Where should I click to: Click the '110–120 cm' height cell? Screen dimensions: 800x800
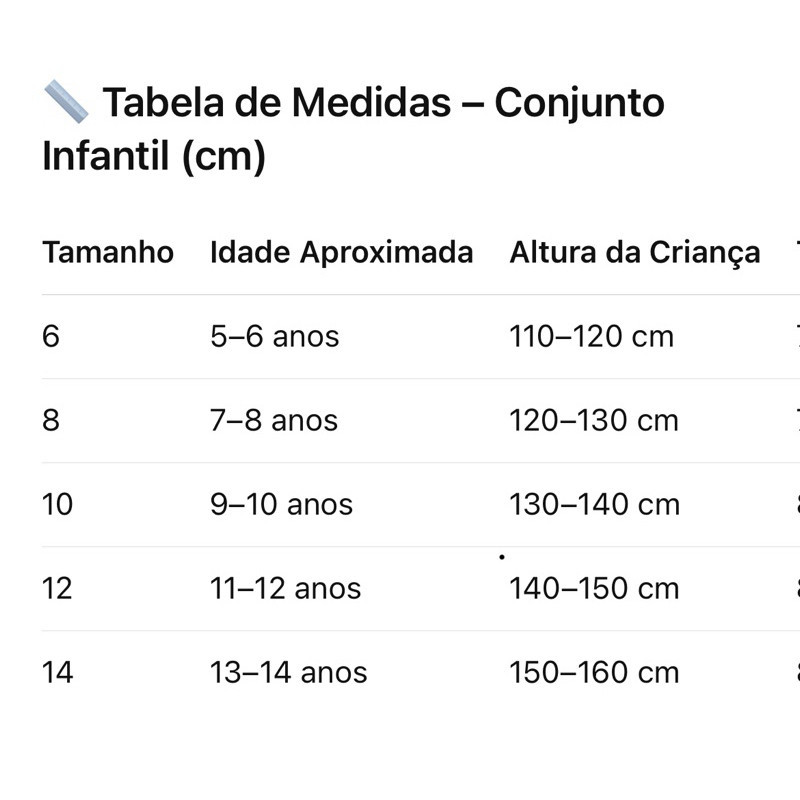tap(591, 337)
